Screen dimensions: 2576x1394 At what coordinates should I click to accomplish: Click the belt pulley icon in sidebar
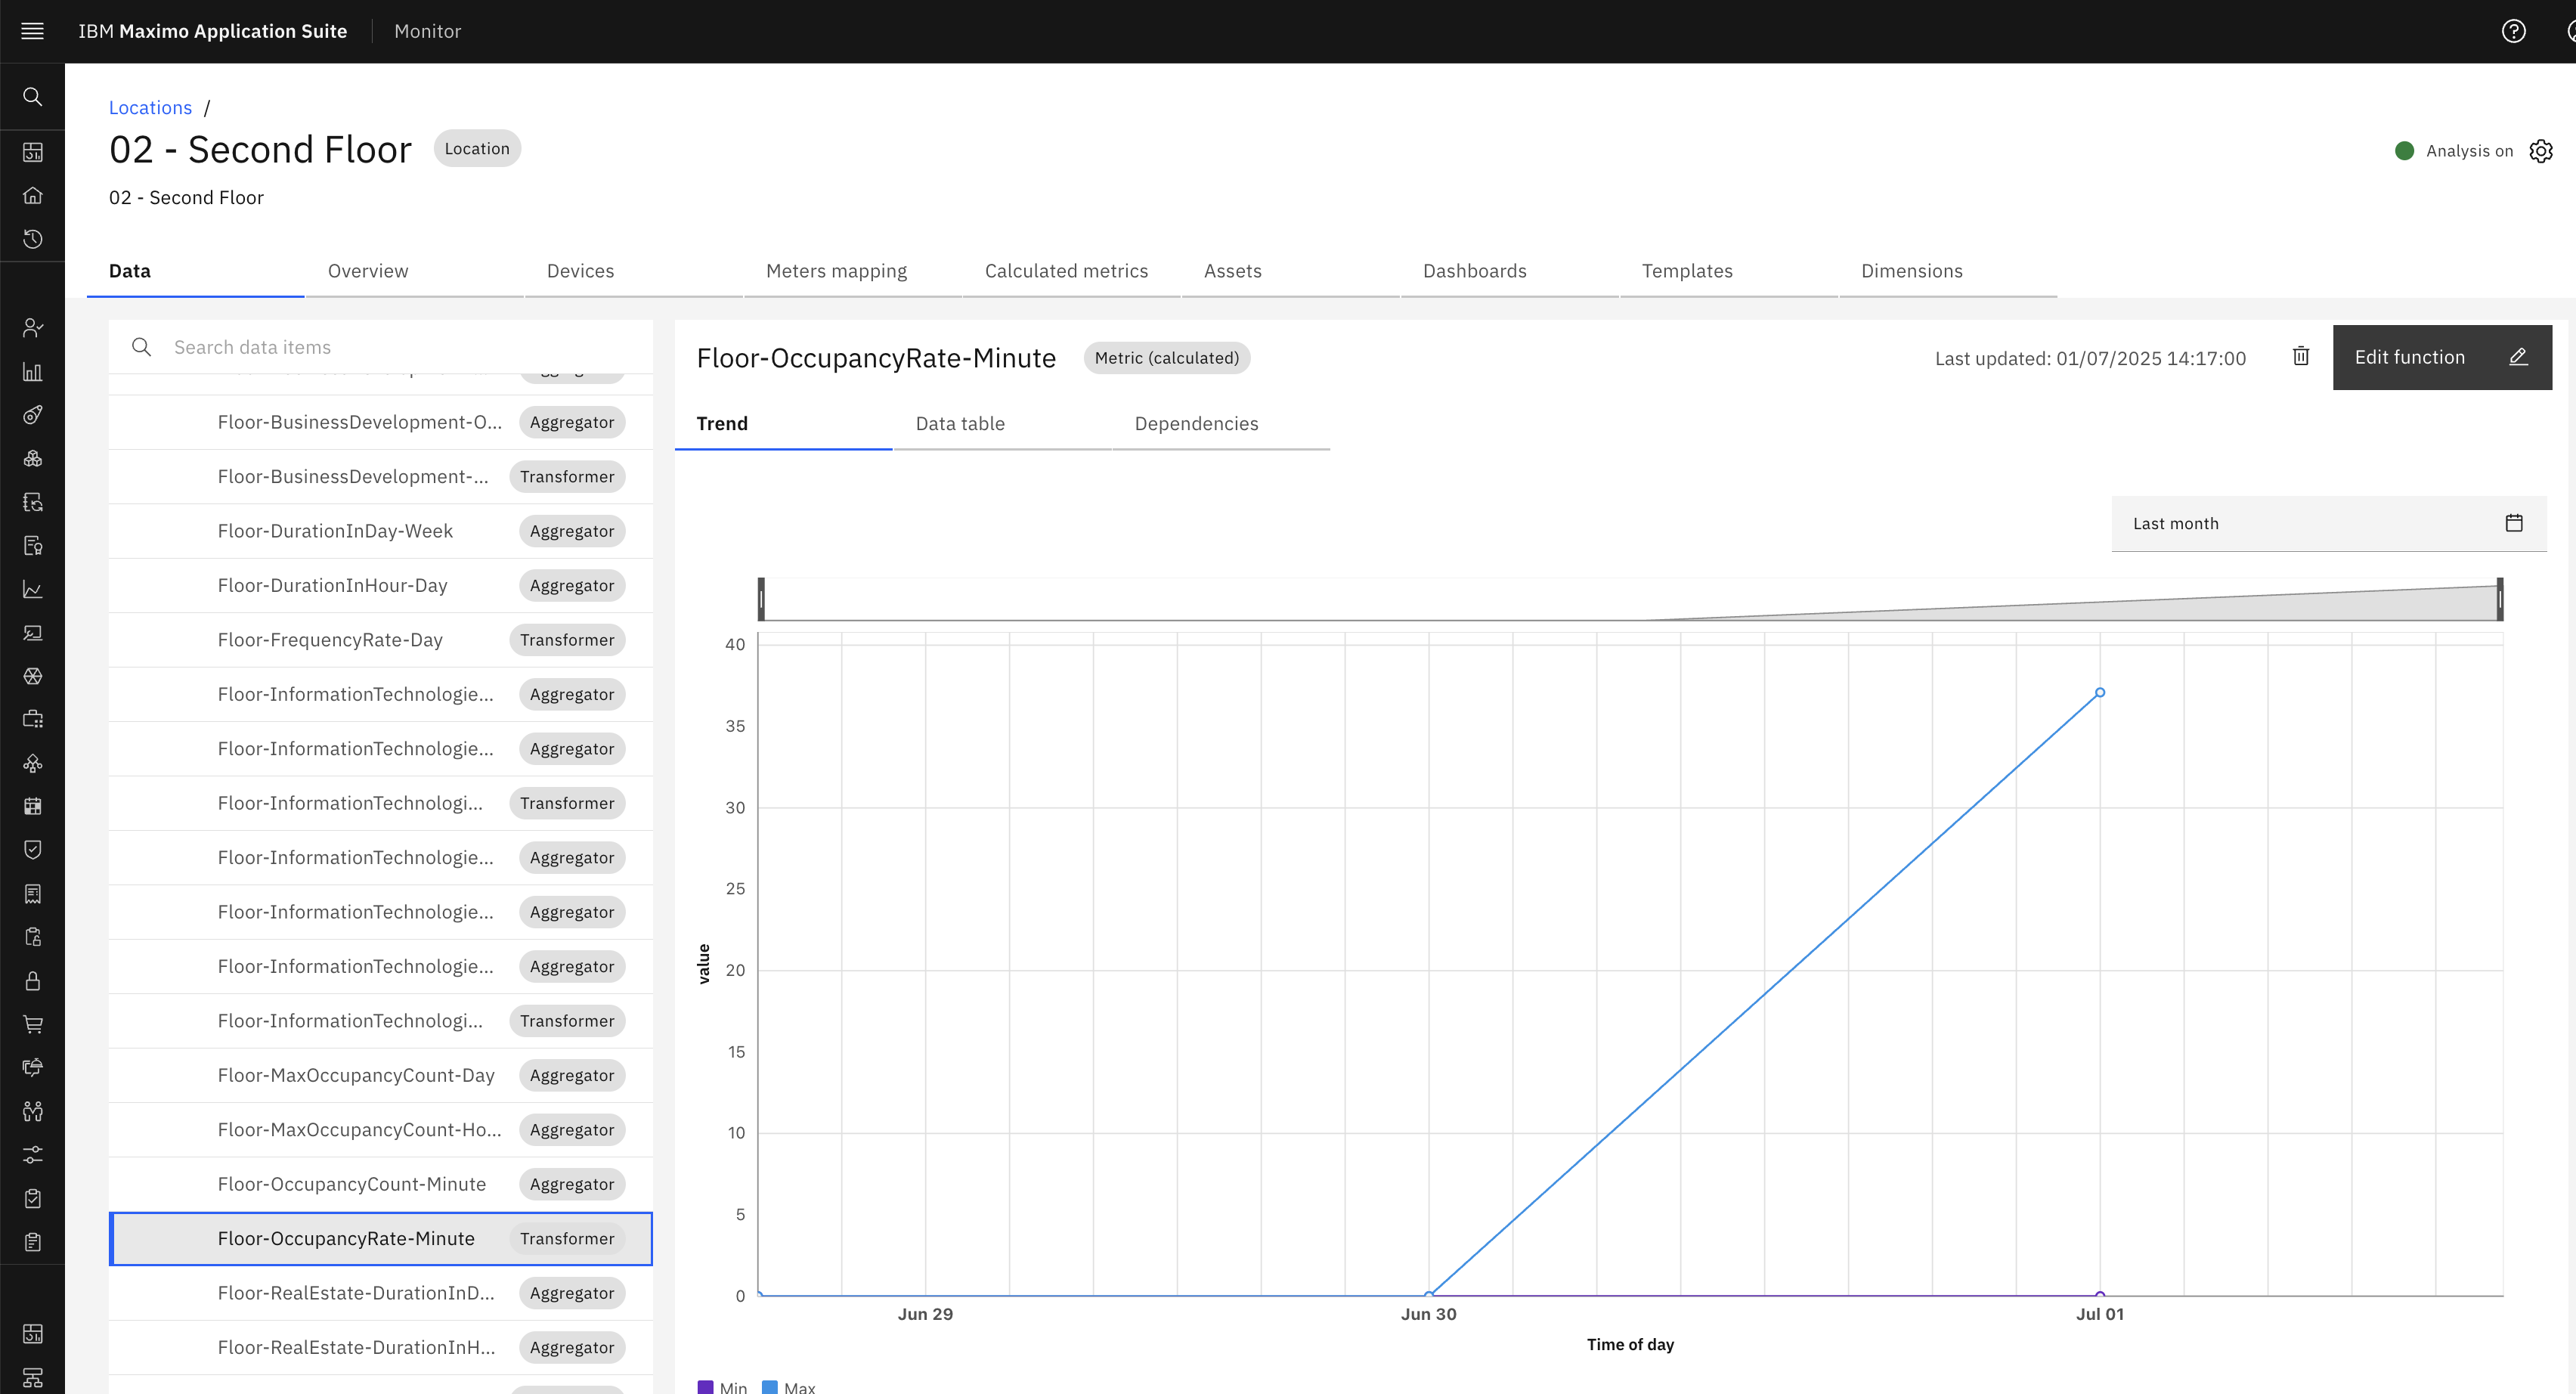tap(32, 676)
